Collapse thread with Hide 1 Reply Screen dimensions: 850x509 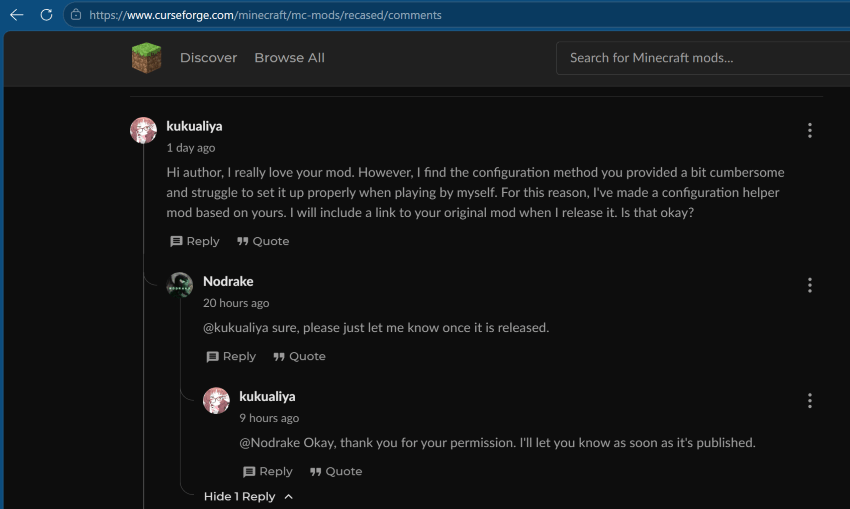click(x=248, y=497)
